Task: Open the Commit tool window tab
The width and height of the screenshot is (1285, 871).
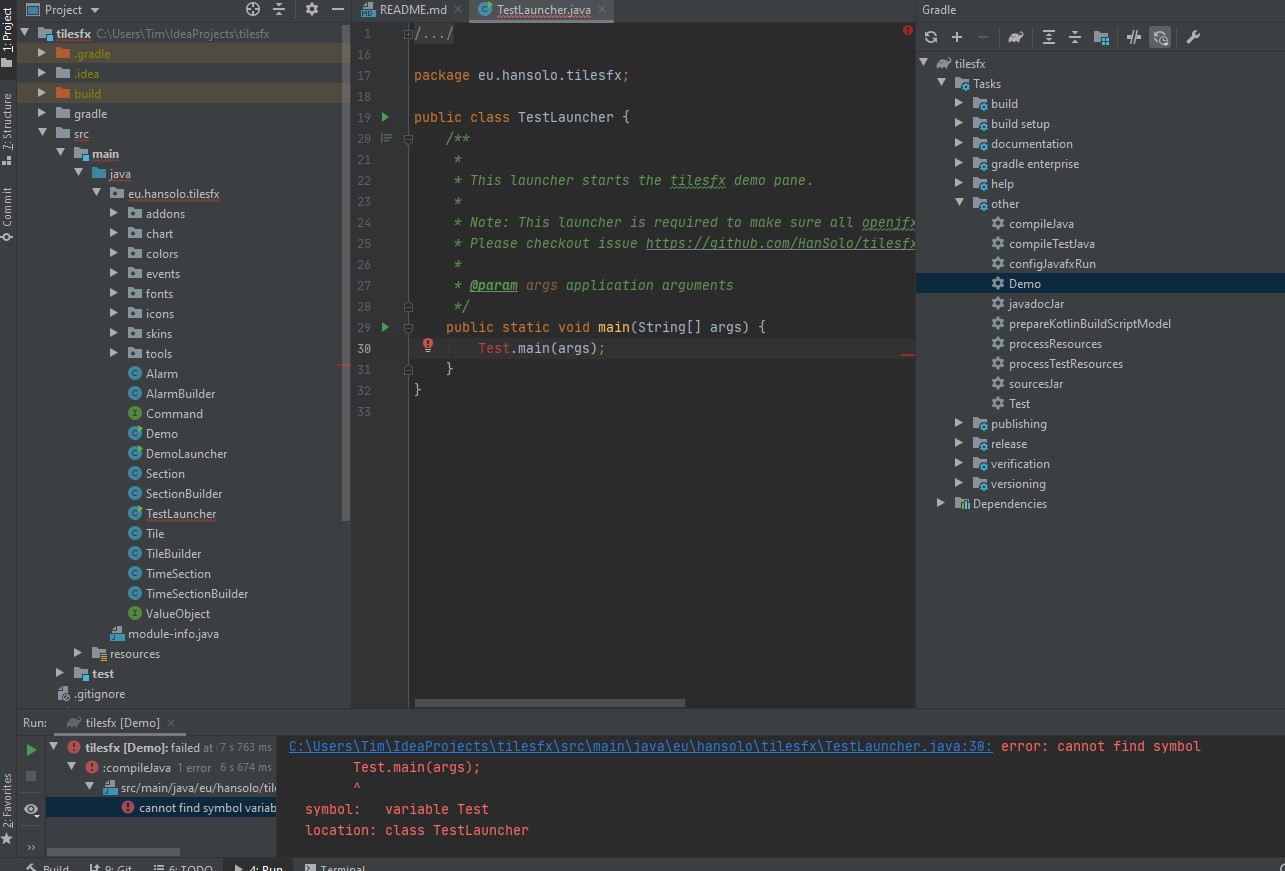Action: [x=8, y=213]
